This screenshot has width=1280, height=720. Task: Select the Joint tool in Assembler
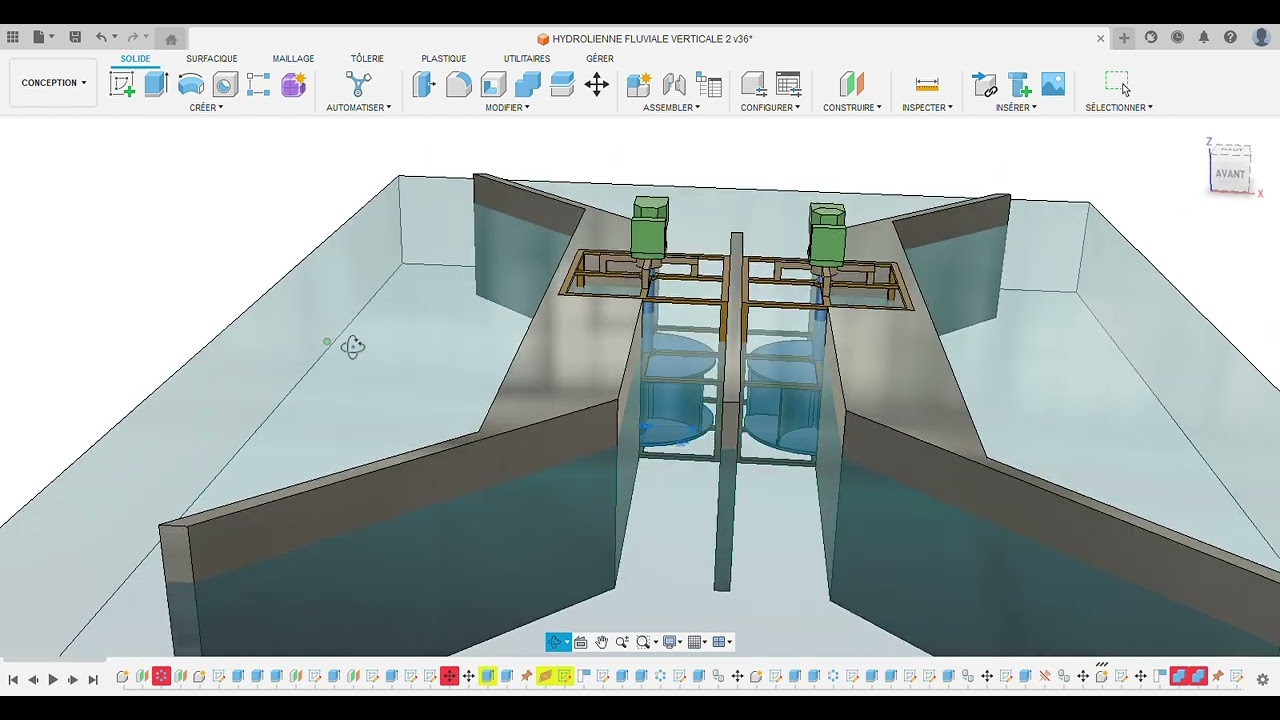coord(674,85)
